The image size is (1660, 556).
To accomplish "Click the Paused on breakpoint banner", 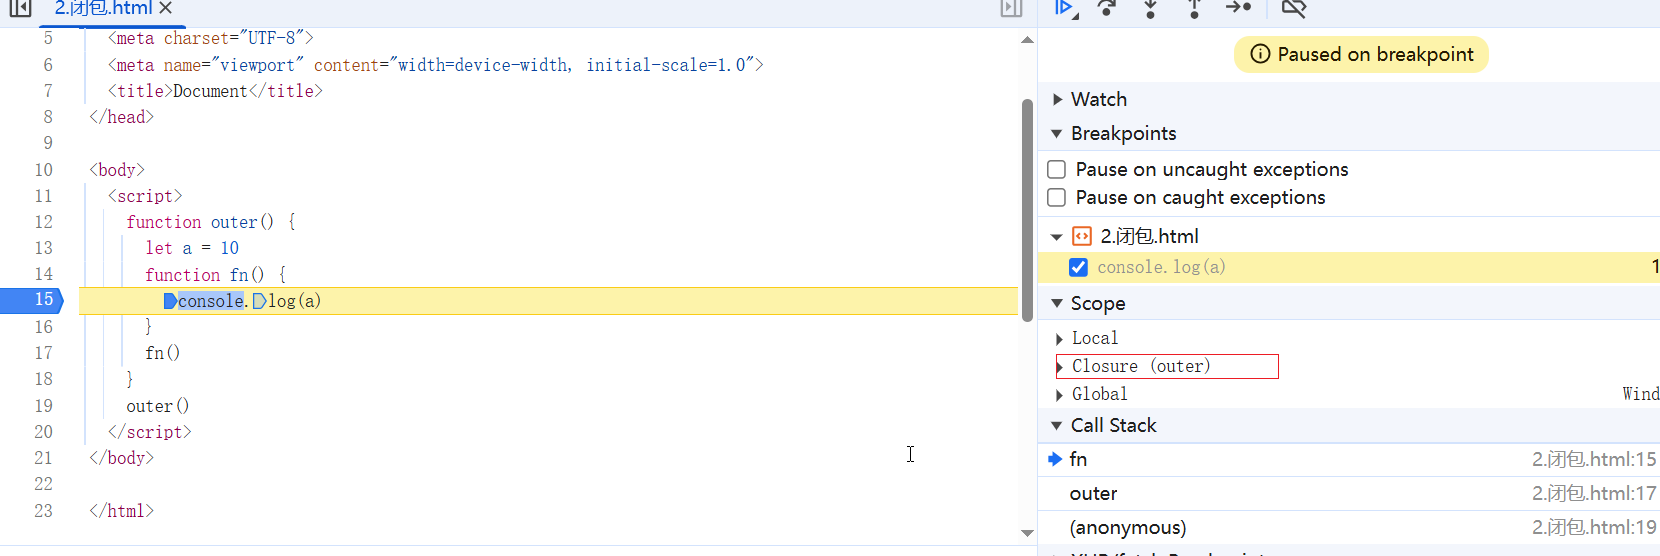I will click(x=1361, y=54).
